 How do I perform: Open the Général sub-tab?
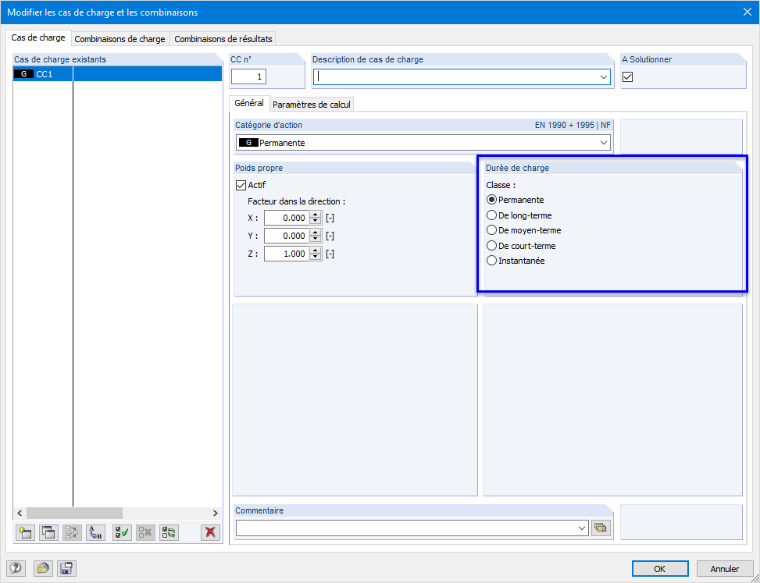(x=249, y=103)
